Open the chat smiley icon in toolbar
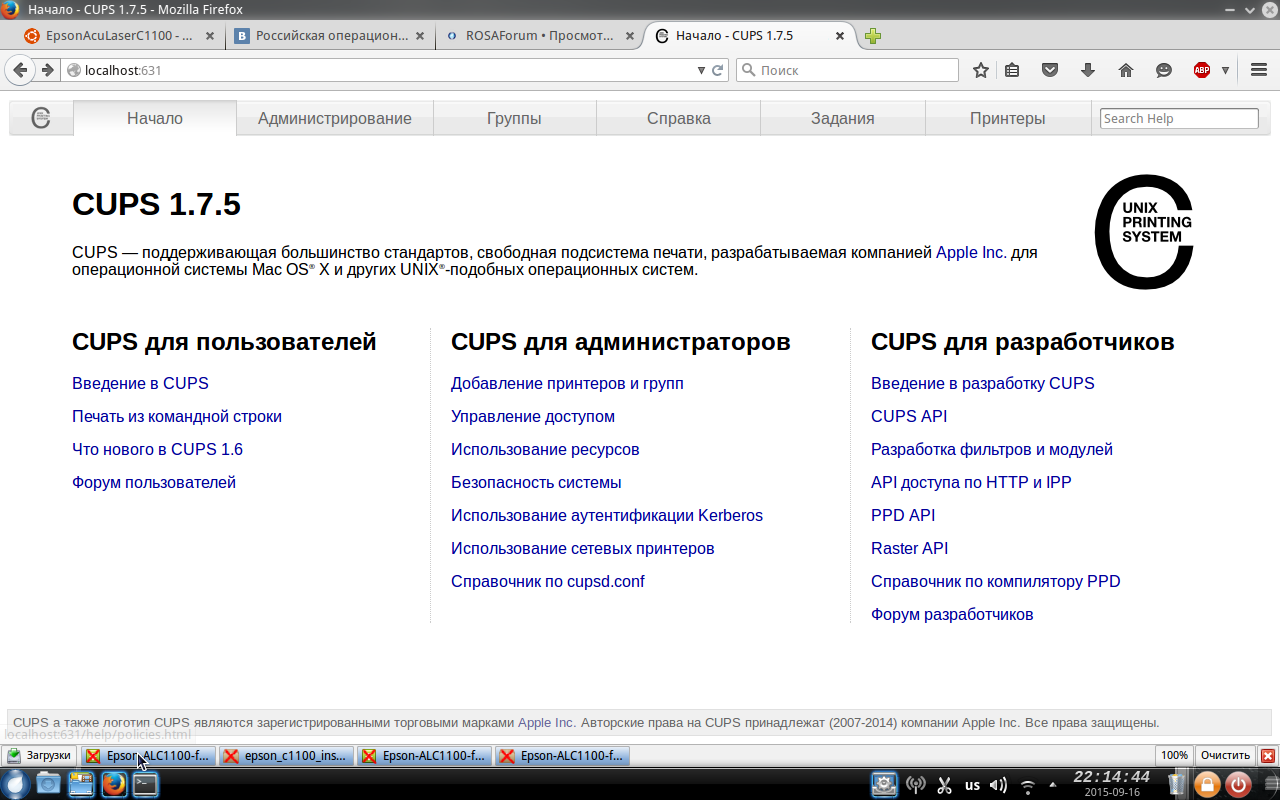Image resolution: width=1280 pixels, height=800 pixels. tap(1164, 70)
